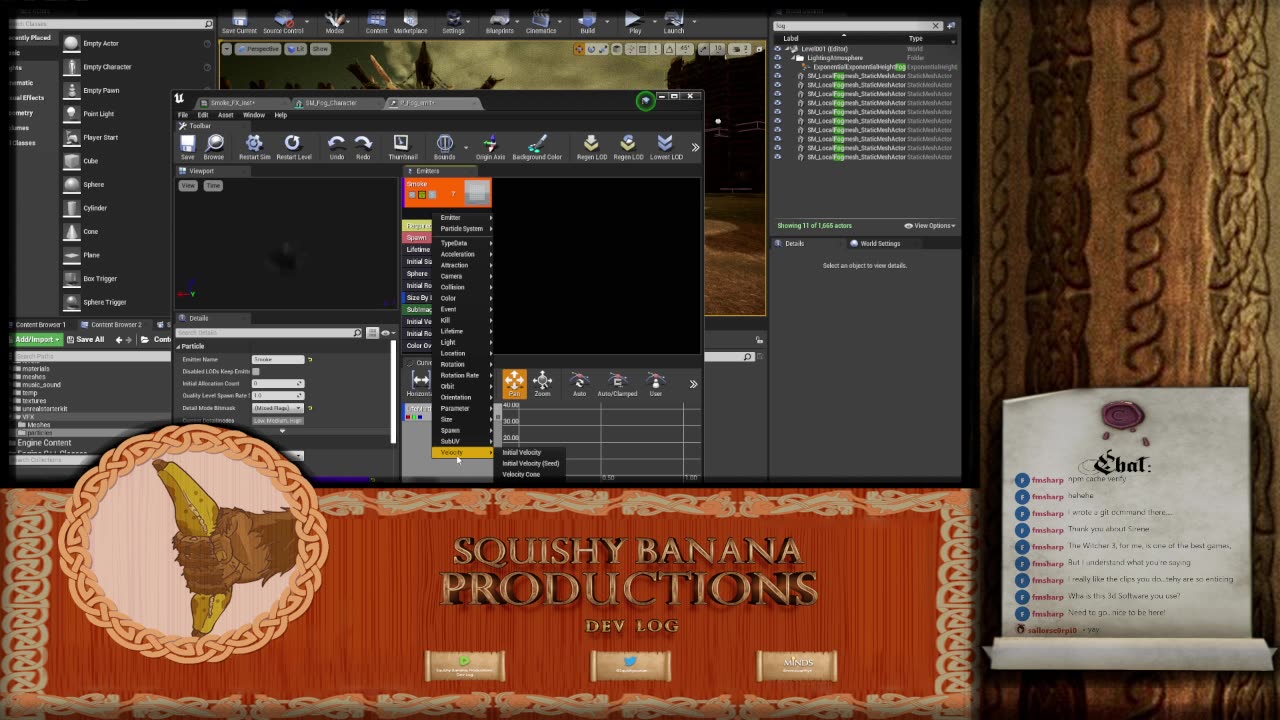The height and width of the screenshot is (720, 1280).
Task: Choose Initial Velocity from submenu
Action: coord(521,452)
